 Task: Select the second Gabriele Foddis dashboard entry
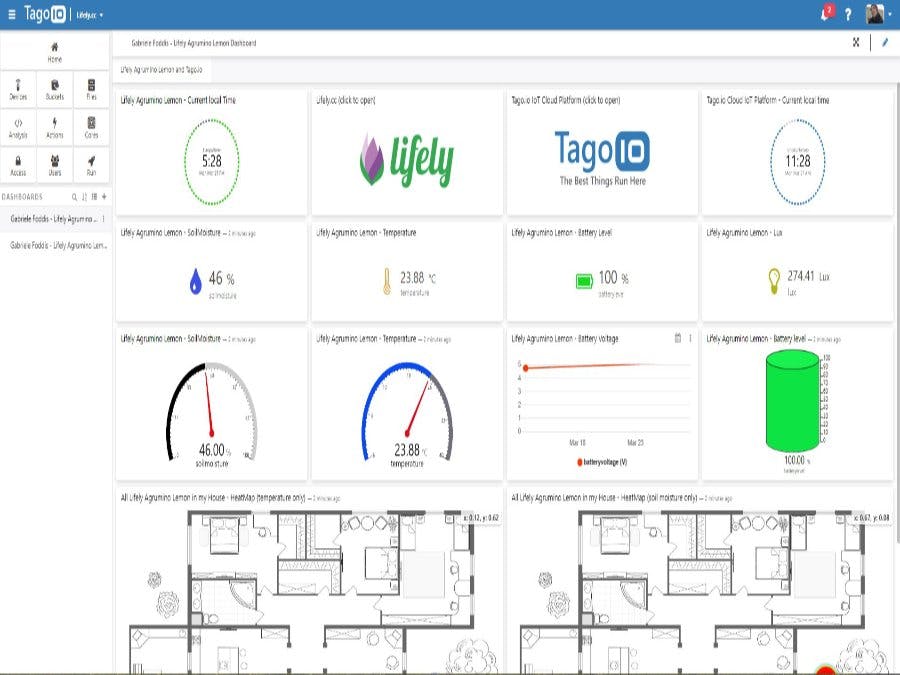tap(57, 245)
